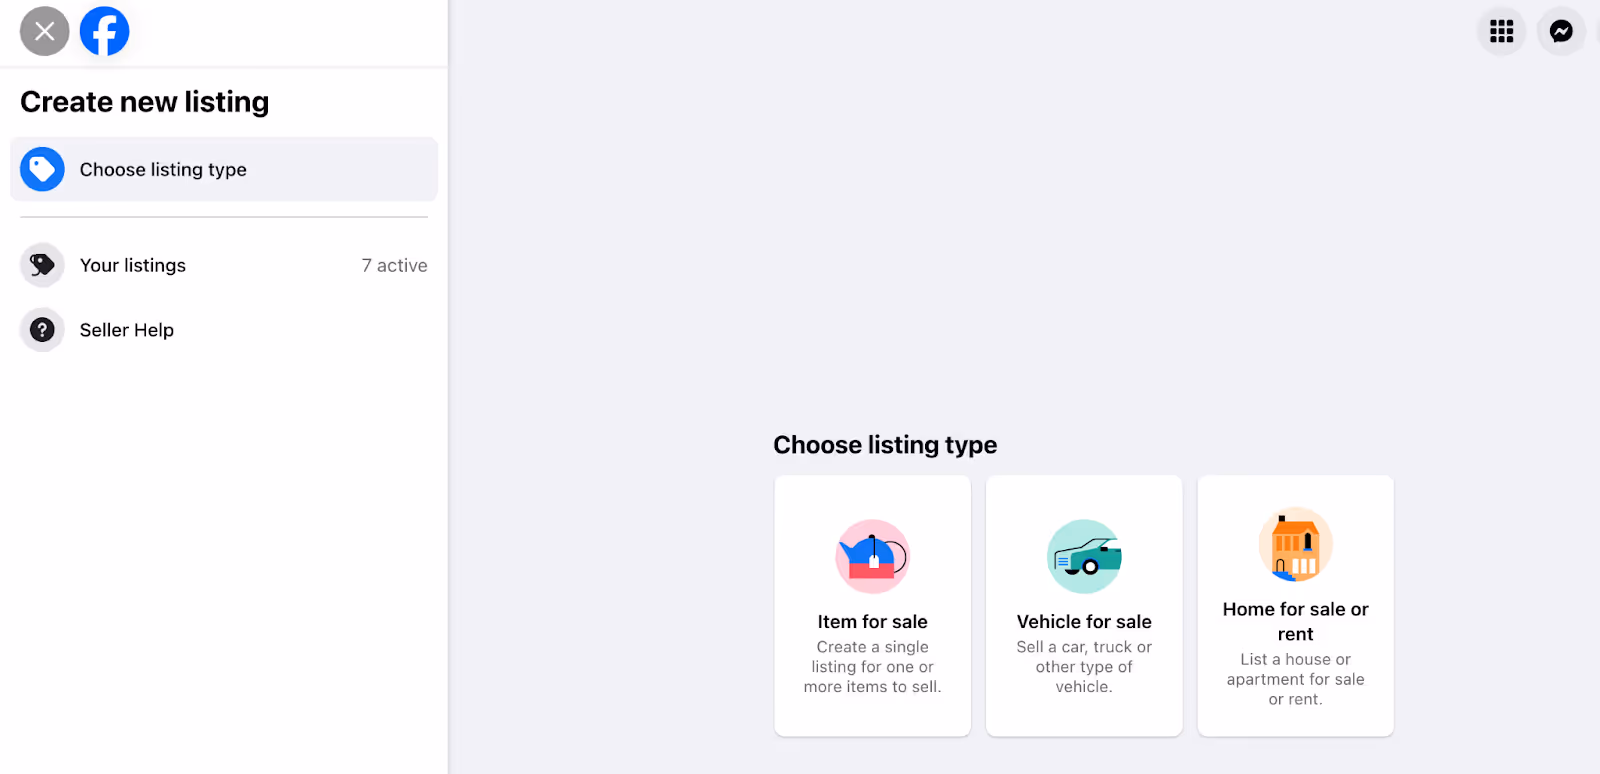Open Messenger from the top right

pyautogui.click(x=1559, y=31)
